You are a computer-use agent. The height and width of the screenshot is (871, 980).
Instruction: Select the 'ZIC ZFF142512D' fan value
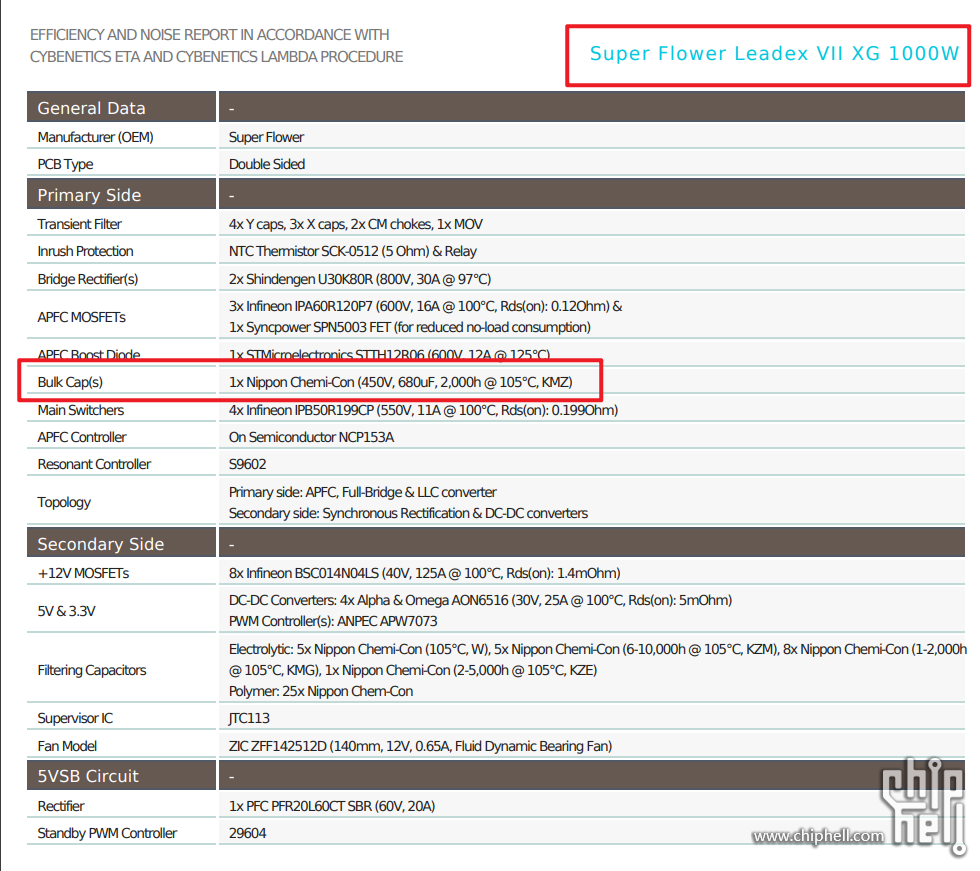tap(421, 747)
